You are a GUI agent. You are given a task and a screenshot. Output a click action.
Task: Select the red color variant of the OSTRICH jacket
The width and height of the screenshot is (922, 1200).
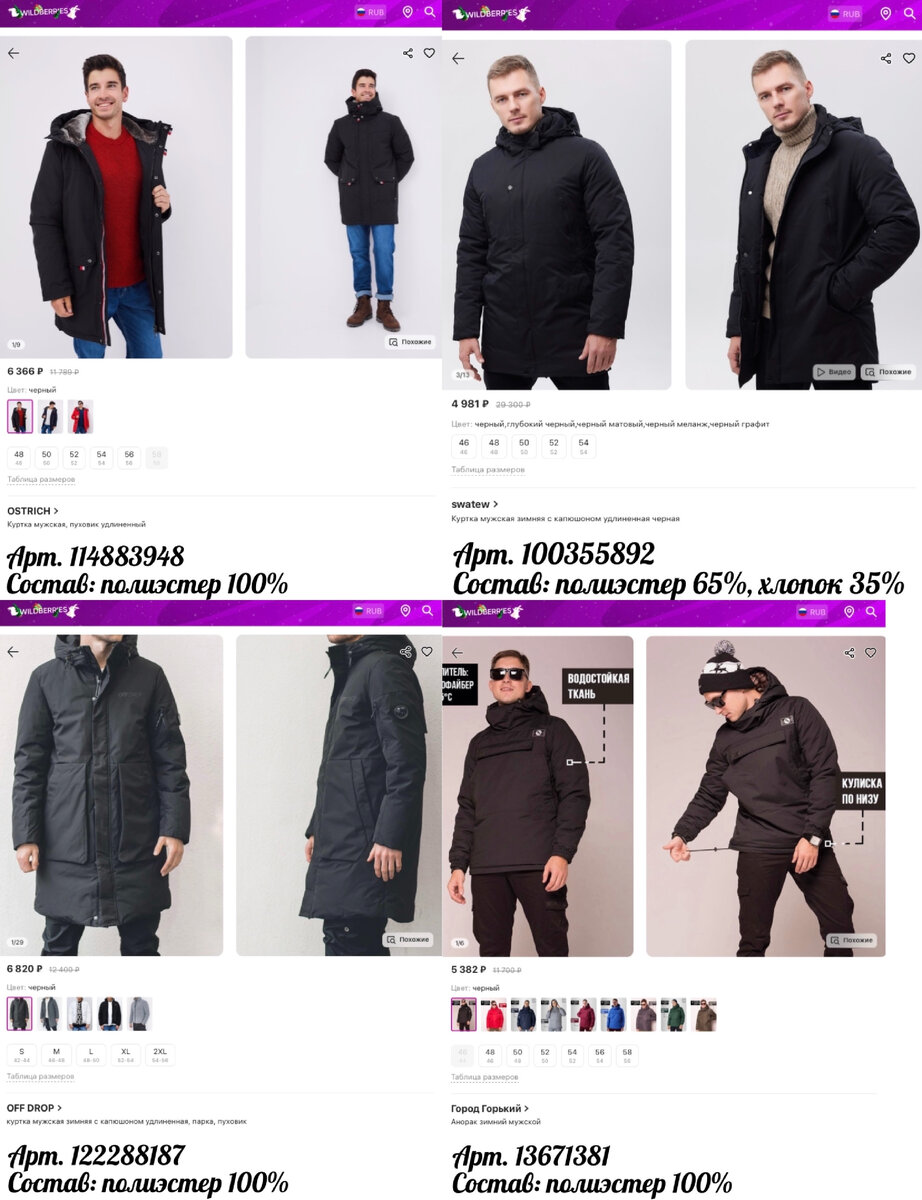(x=80, y=416)
